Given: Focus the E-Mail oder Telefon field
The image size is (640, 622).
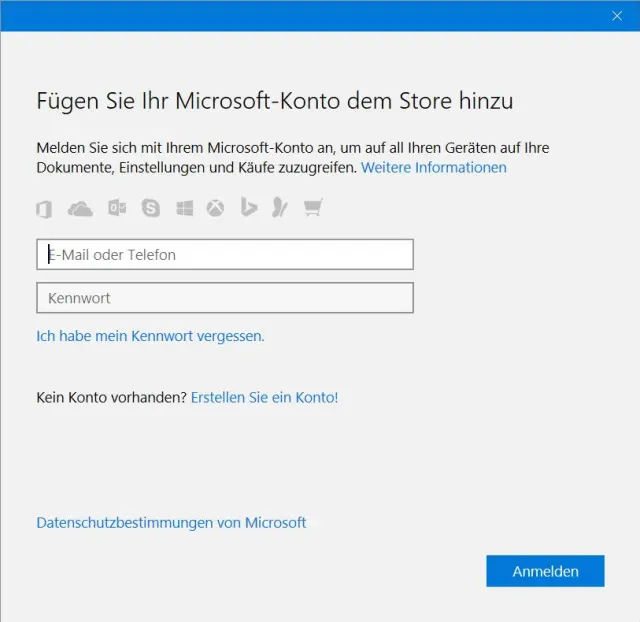Looking at the screenshot, I should click(225, 255).
